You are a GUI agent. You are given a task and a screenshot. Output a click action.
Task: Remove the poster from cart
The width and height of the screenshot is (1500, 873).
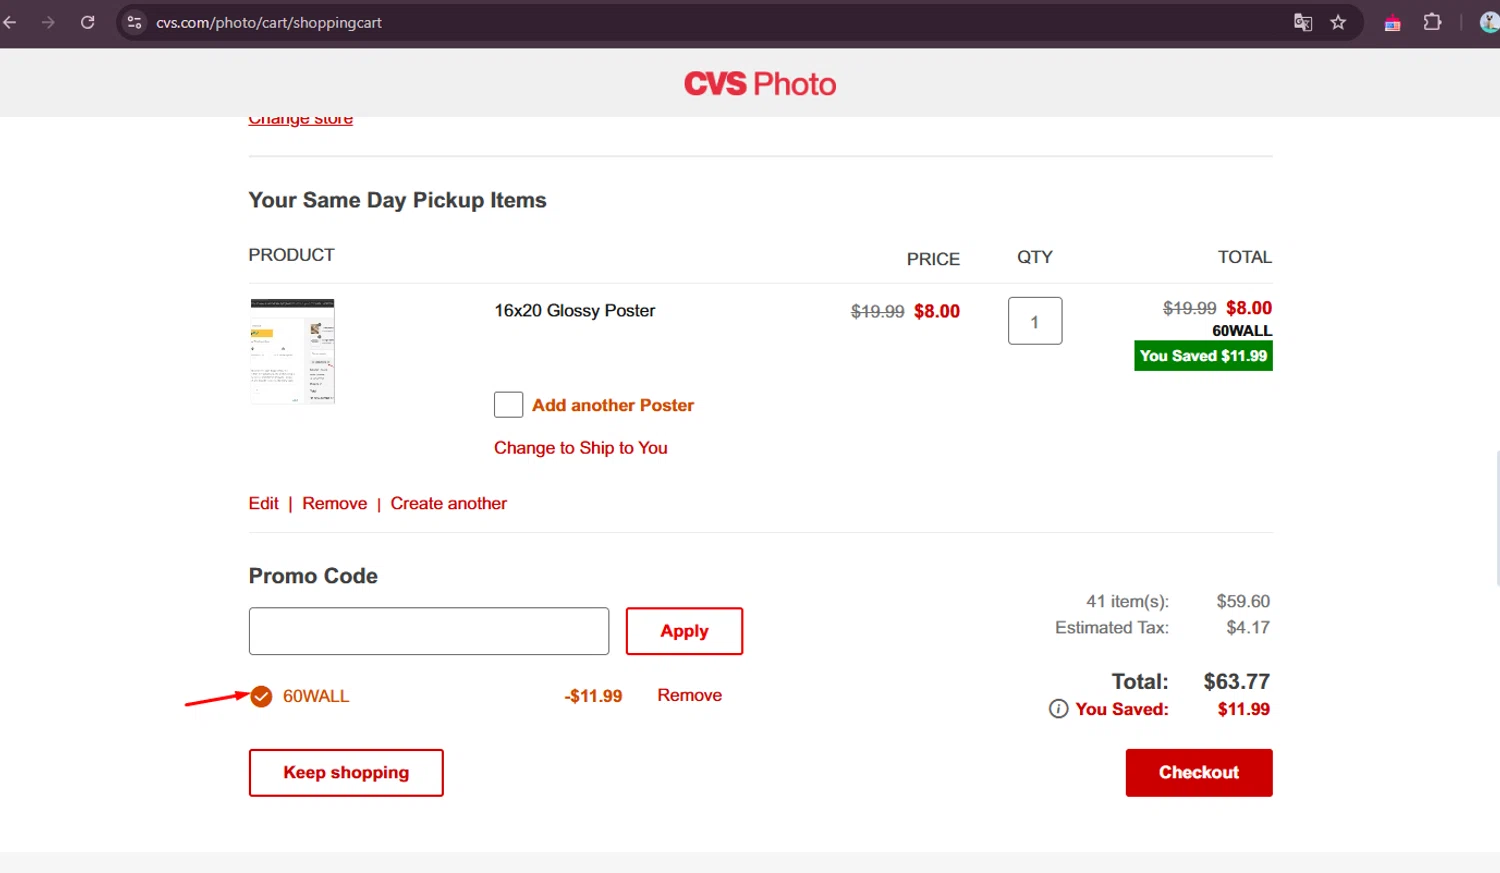pyautogui.click(x=334, y=503)
